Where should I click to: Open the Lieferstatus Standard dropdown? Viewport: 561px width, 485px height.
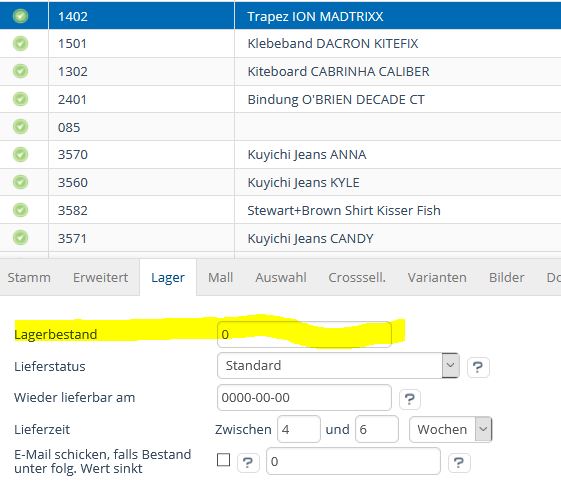[338, 366]
